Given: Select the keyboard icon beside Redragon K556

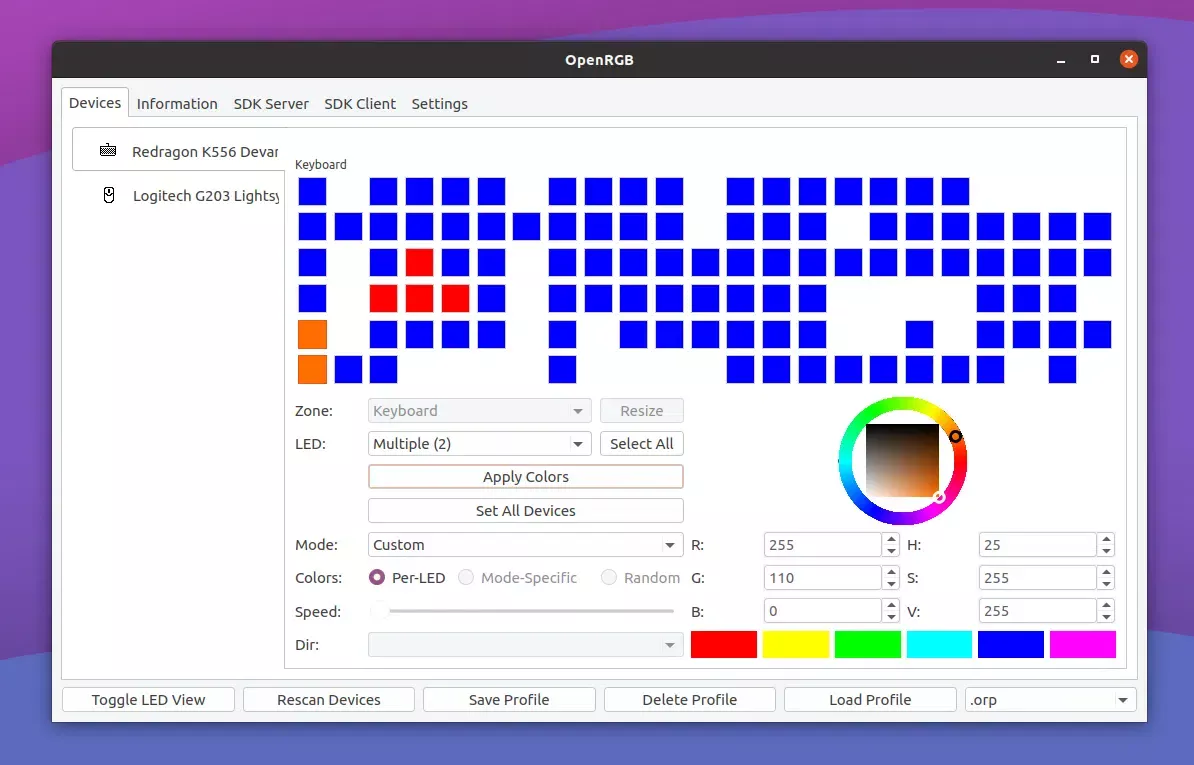Looking at the screenshot, I should (109, 149).
